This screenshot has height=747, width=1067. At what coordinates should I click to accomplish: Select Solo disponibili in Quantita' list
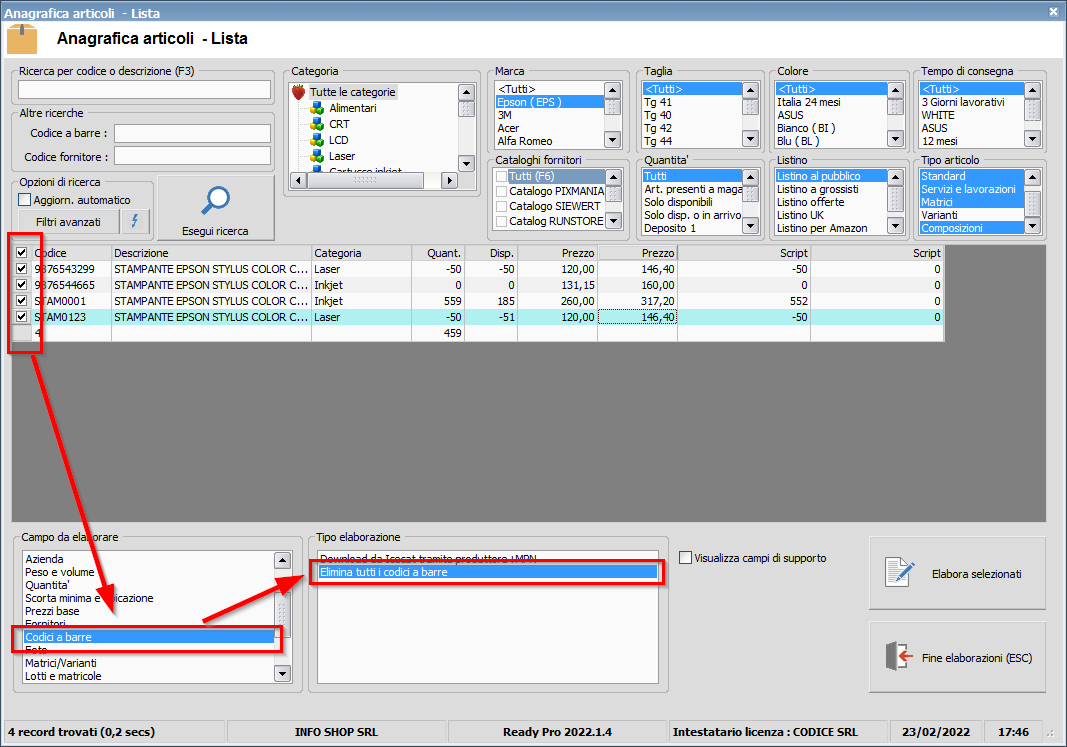pos(692,202)
